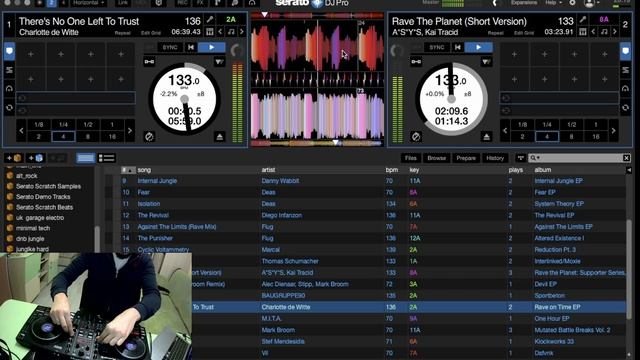Sort library by bpm column

391,170
